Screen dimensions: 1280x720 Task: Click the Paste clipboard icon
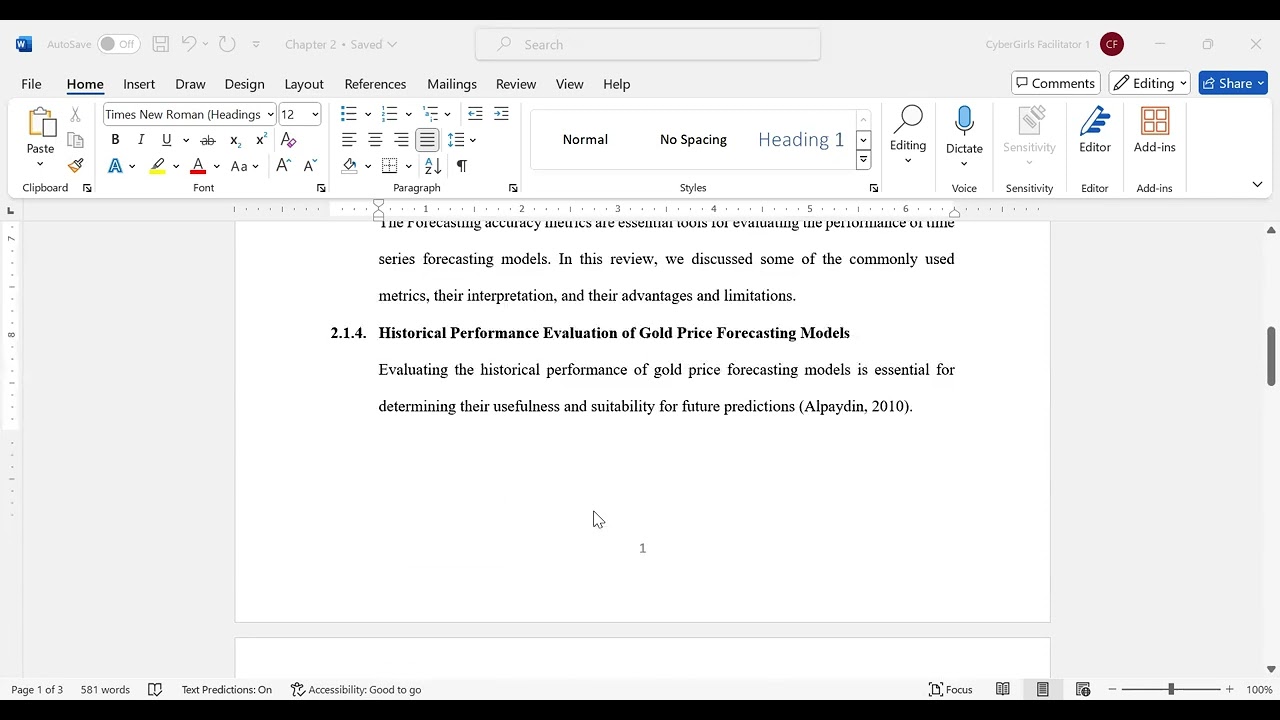tap(41, 122)
